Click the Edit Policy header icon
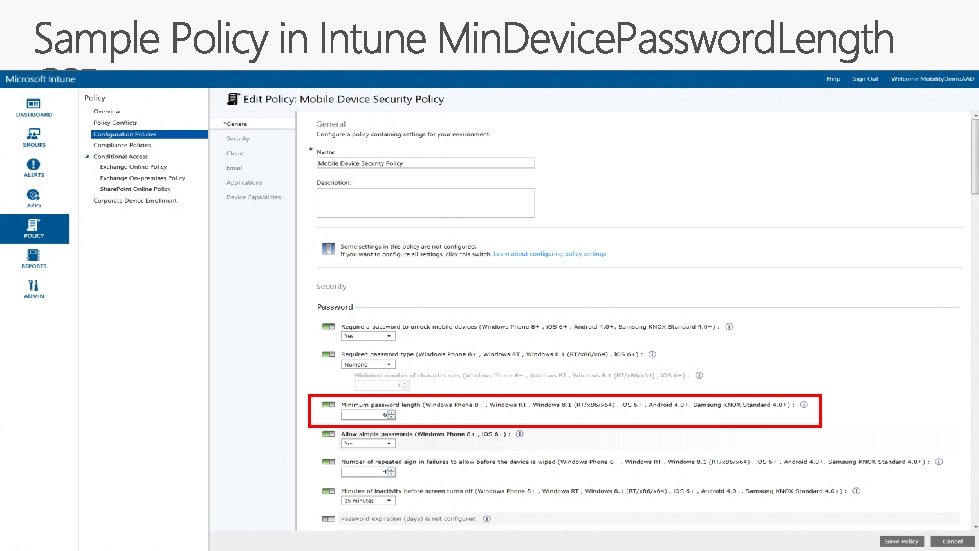The width and height of the screenshot is (979, 551). coord(233,99)
